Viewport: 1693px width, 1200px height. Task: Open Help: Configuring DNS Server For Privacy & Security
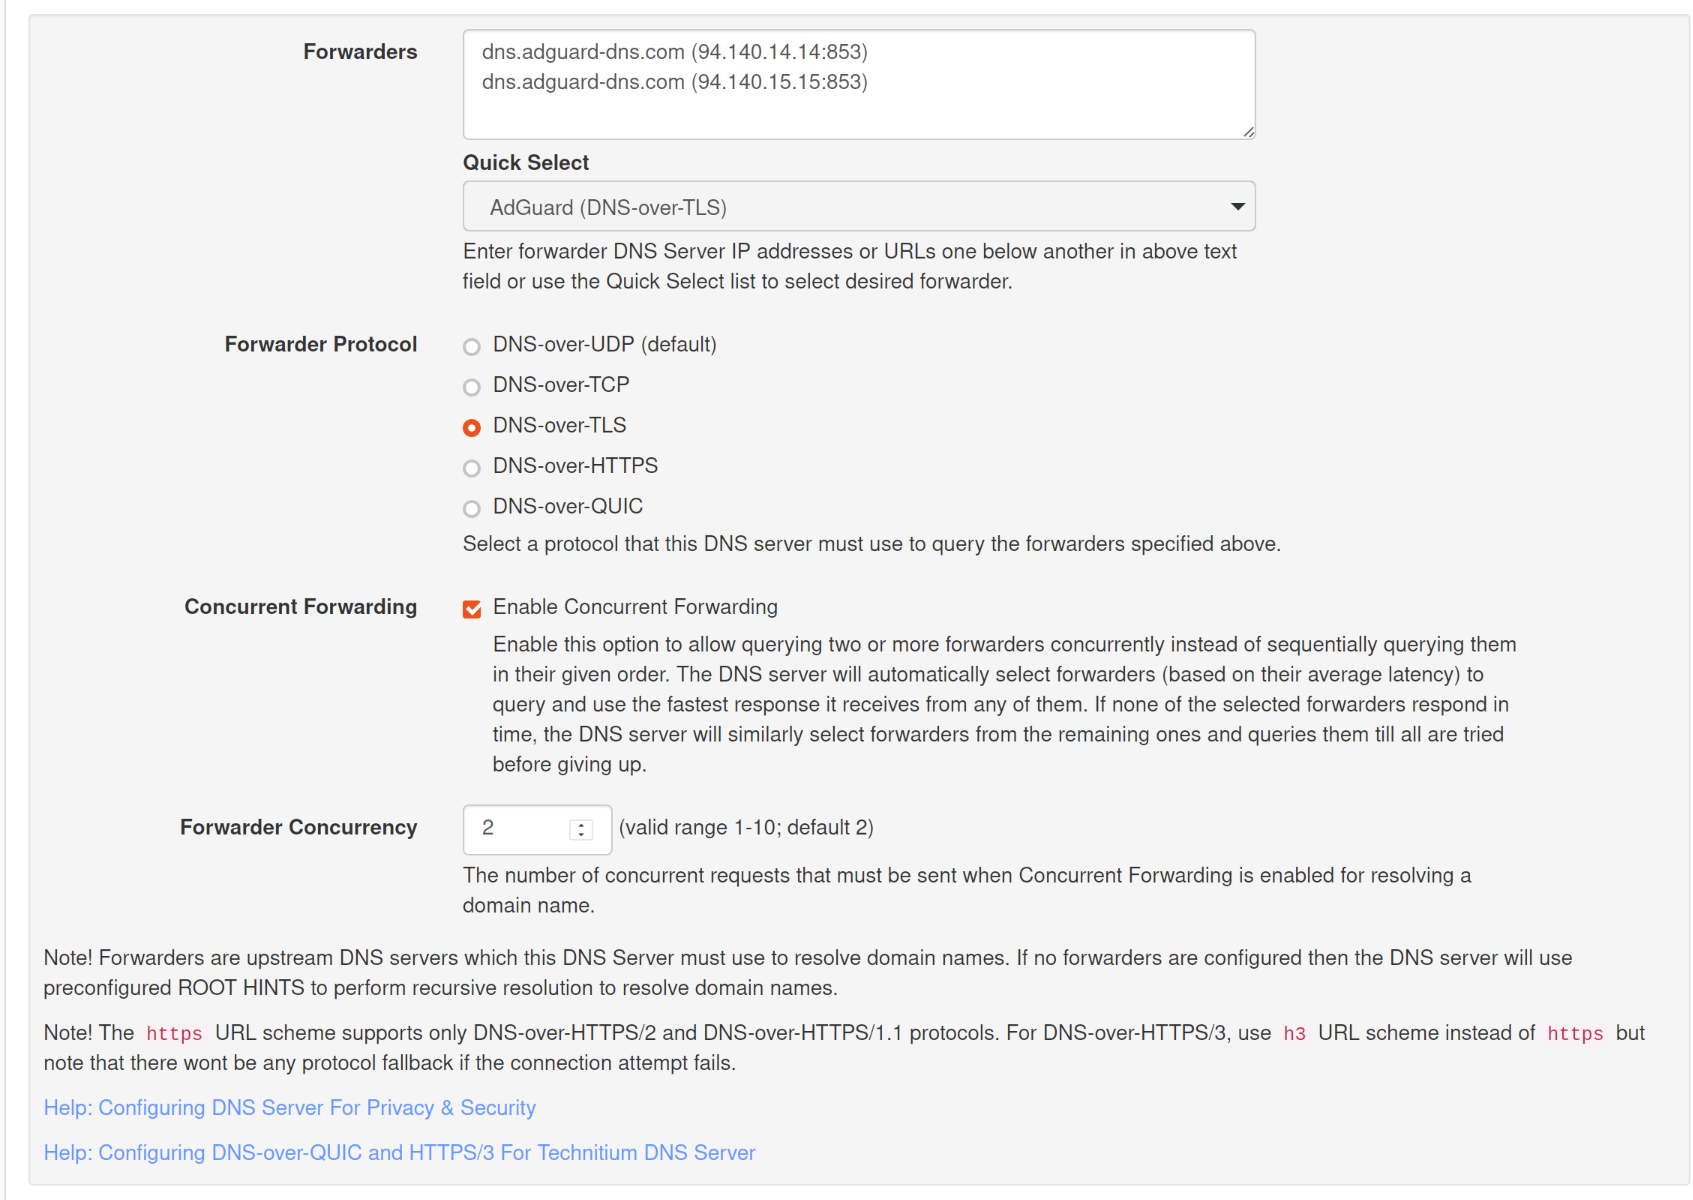290,1108
